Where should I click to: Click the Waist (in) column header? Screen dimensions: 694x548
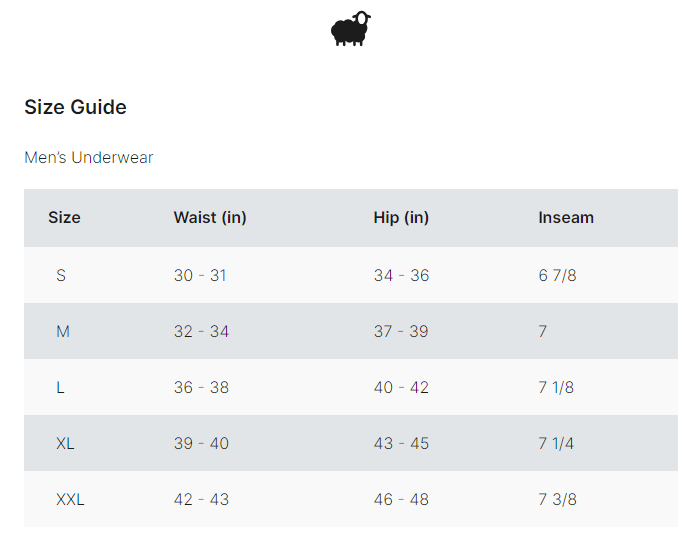coord(210,218)
